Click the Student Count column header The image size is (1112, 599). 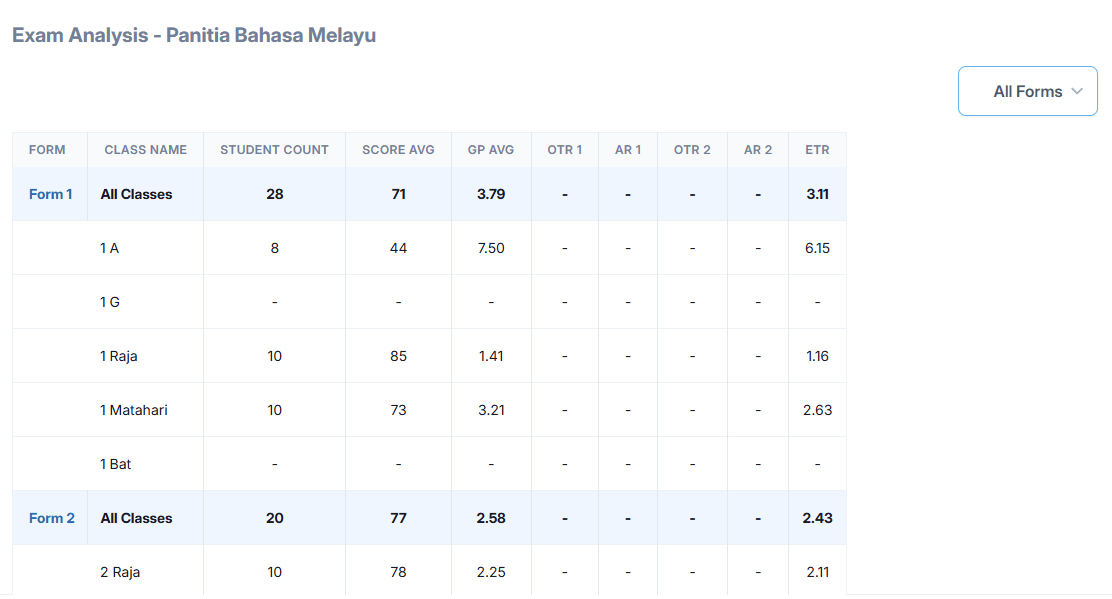[x=274, y=150]
